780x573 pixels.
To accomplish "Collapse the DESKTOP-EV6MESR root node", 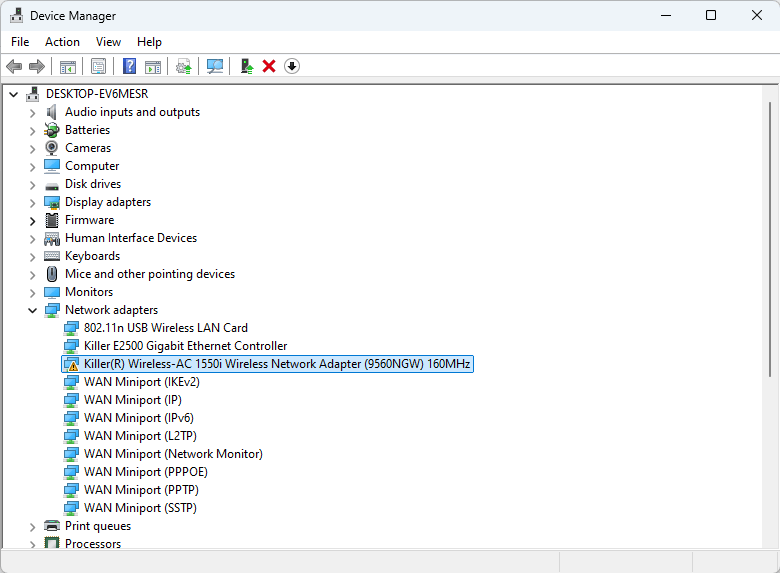I will pos(14,94).
